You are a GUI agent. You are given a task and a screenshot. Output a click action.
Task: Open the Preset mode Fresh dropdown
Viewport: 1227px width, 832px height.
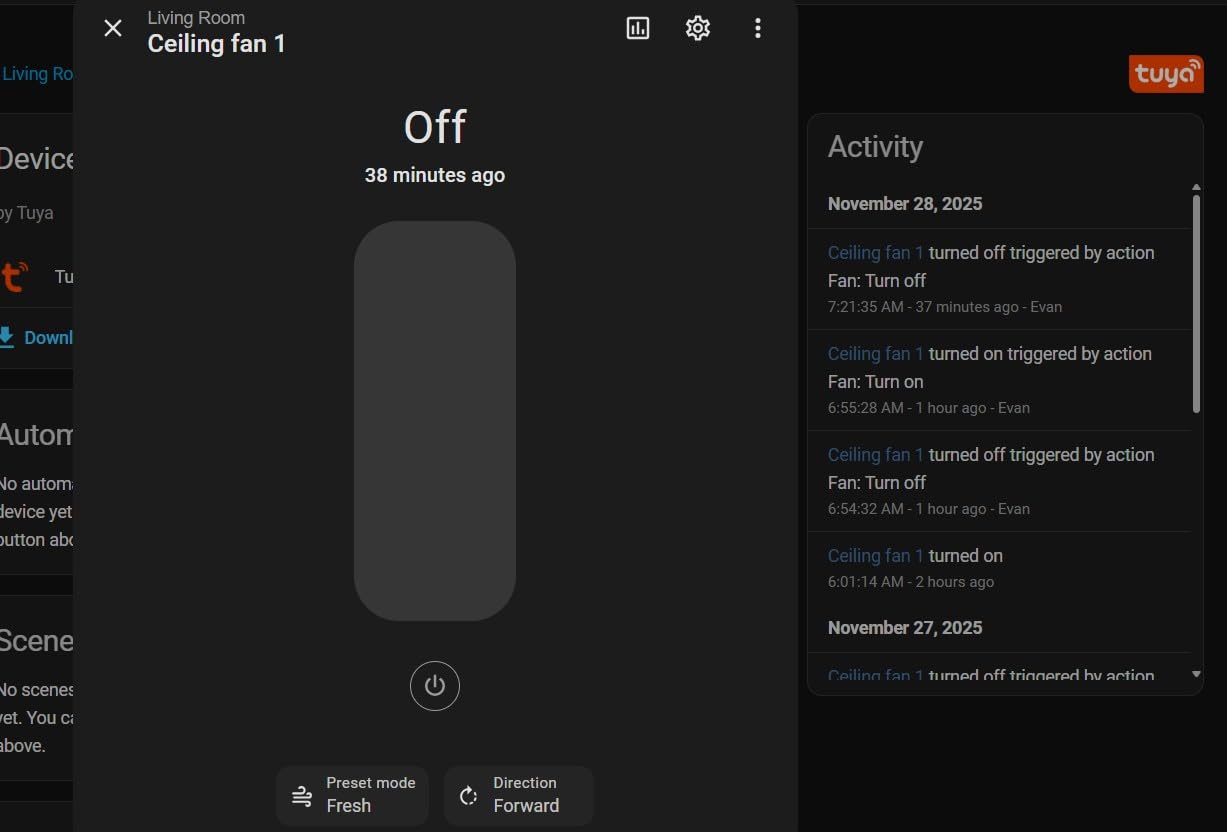point(352,796)
